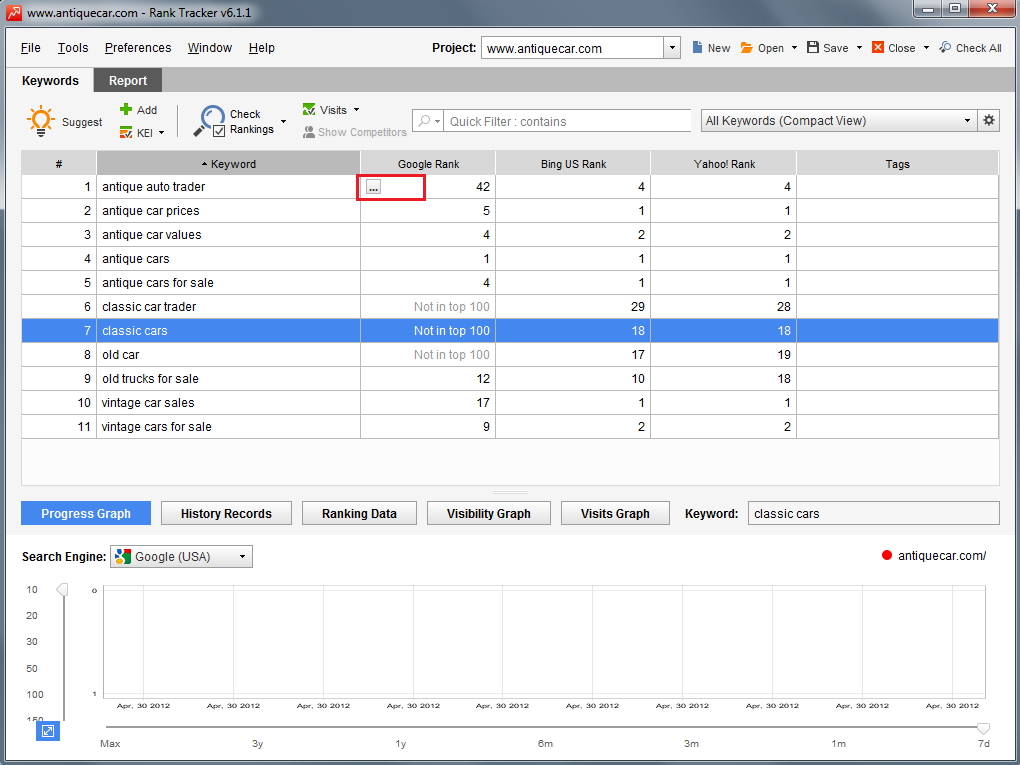Expand the Check Rankings dropdown arrow
The height and width of the screenshot is (765, 1020).
284,122
